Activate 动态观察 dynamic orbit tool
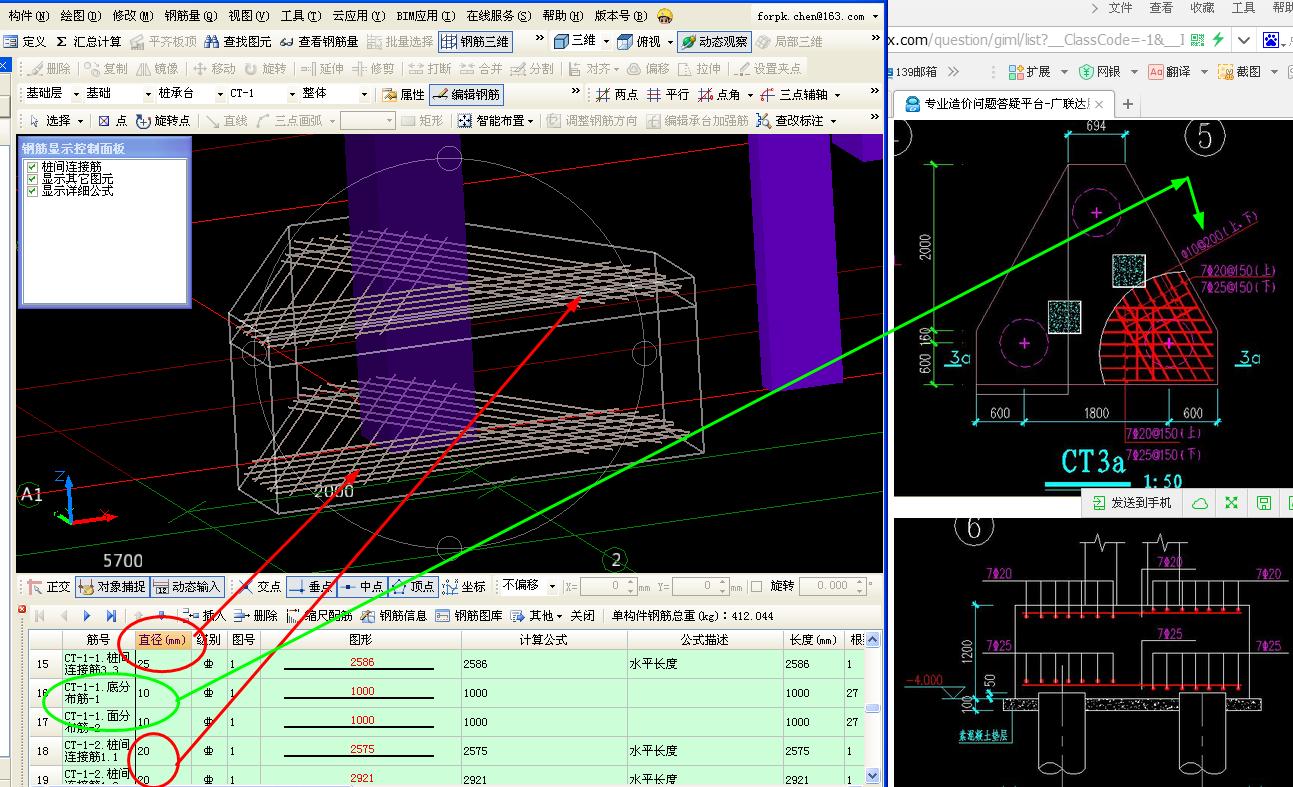The width and height of the screenshot is (1293, 787). pyautogui.click(x=714, y=42)
